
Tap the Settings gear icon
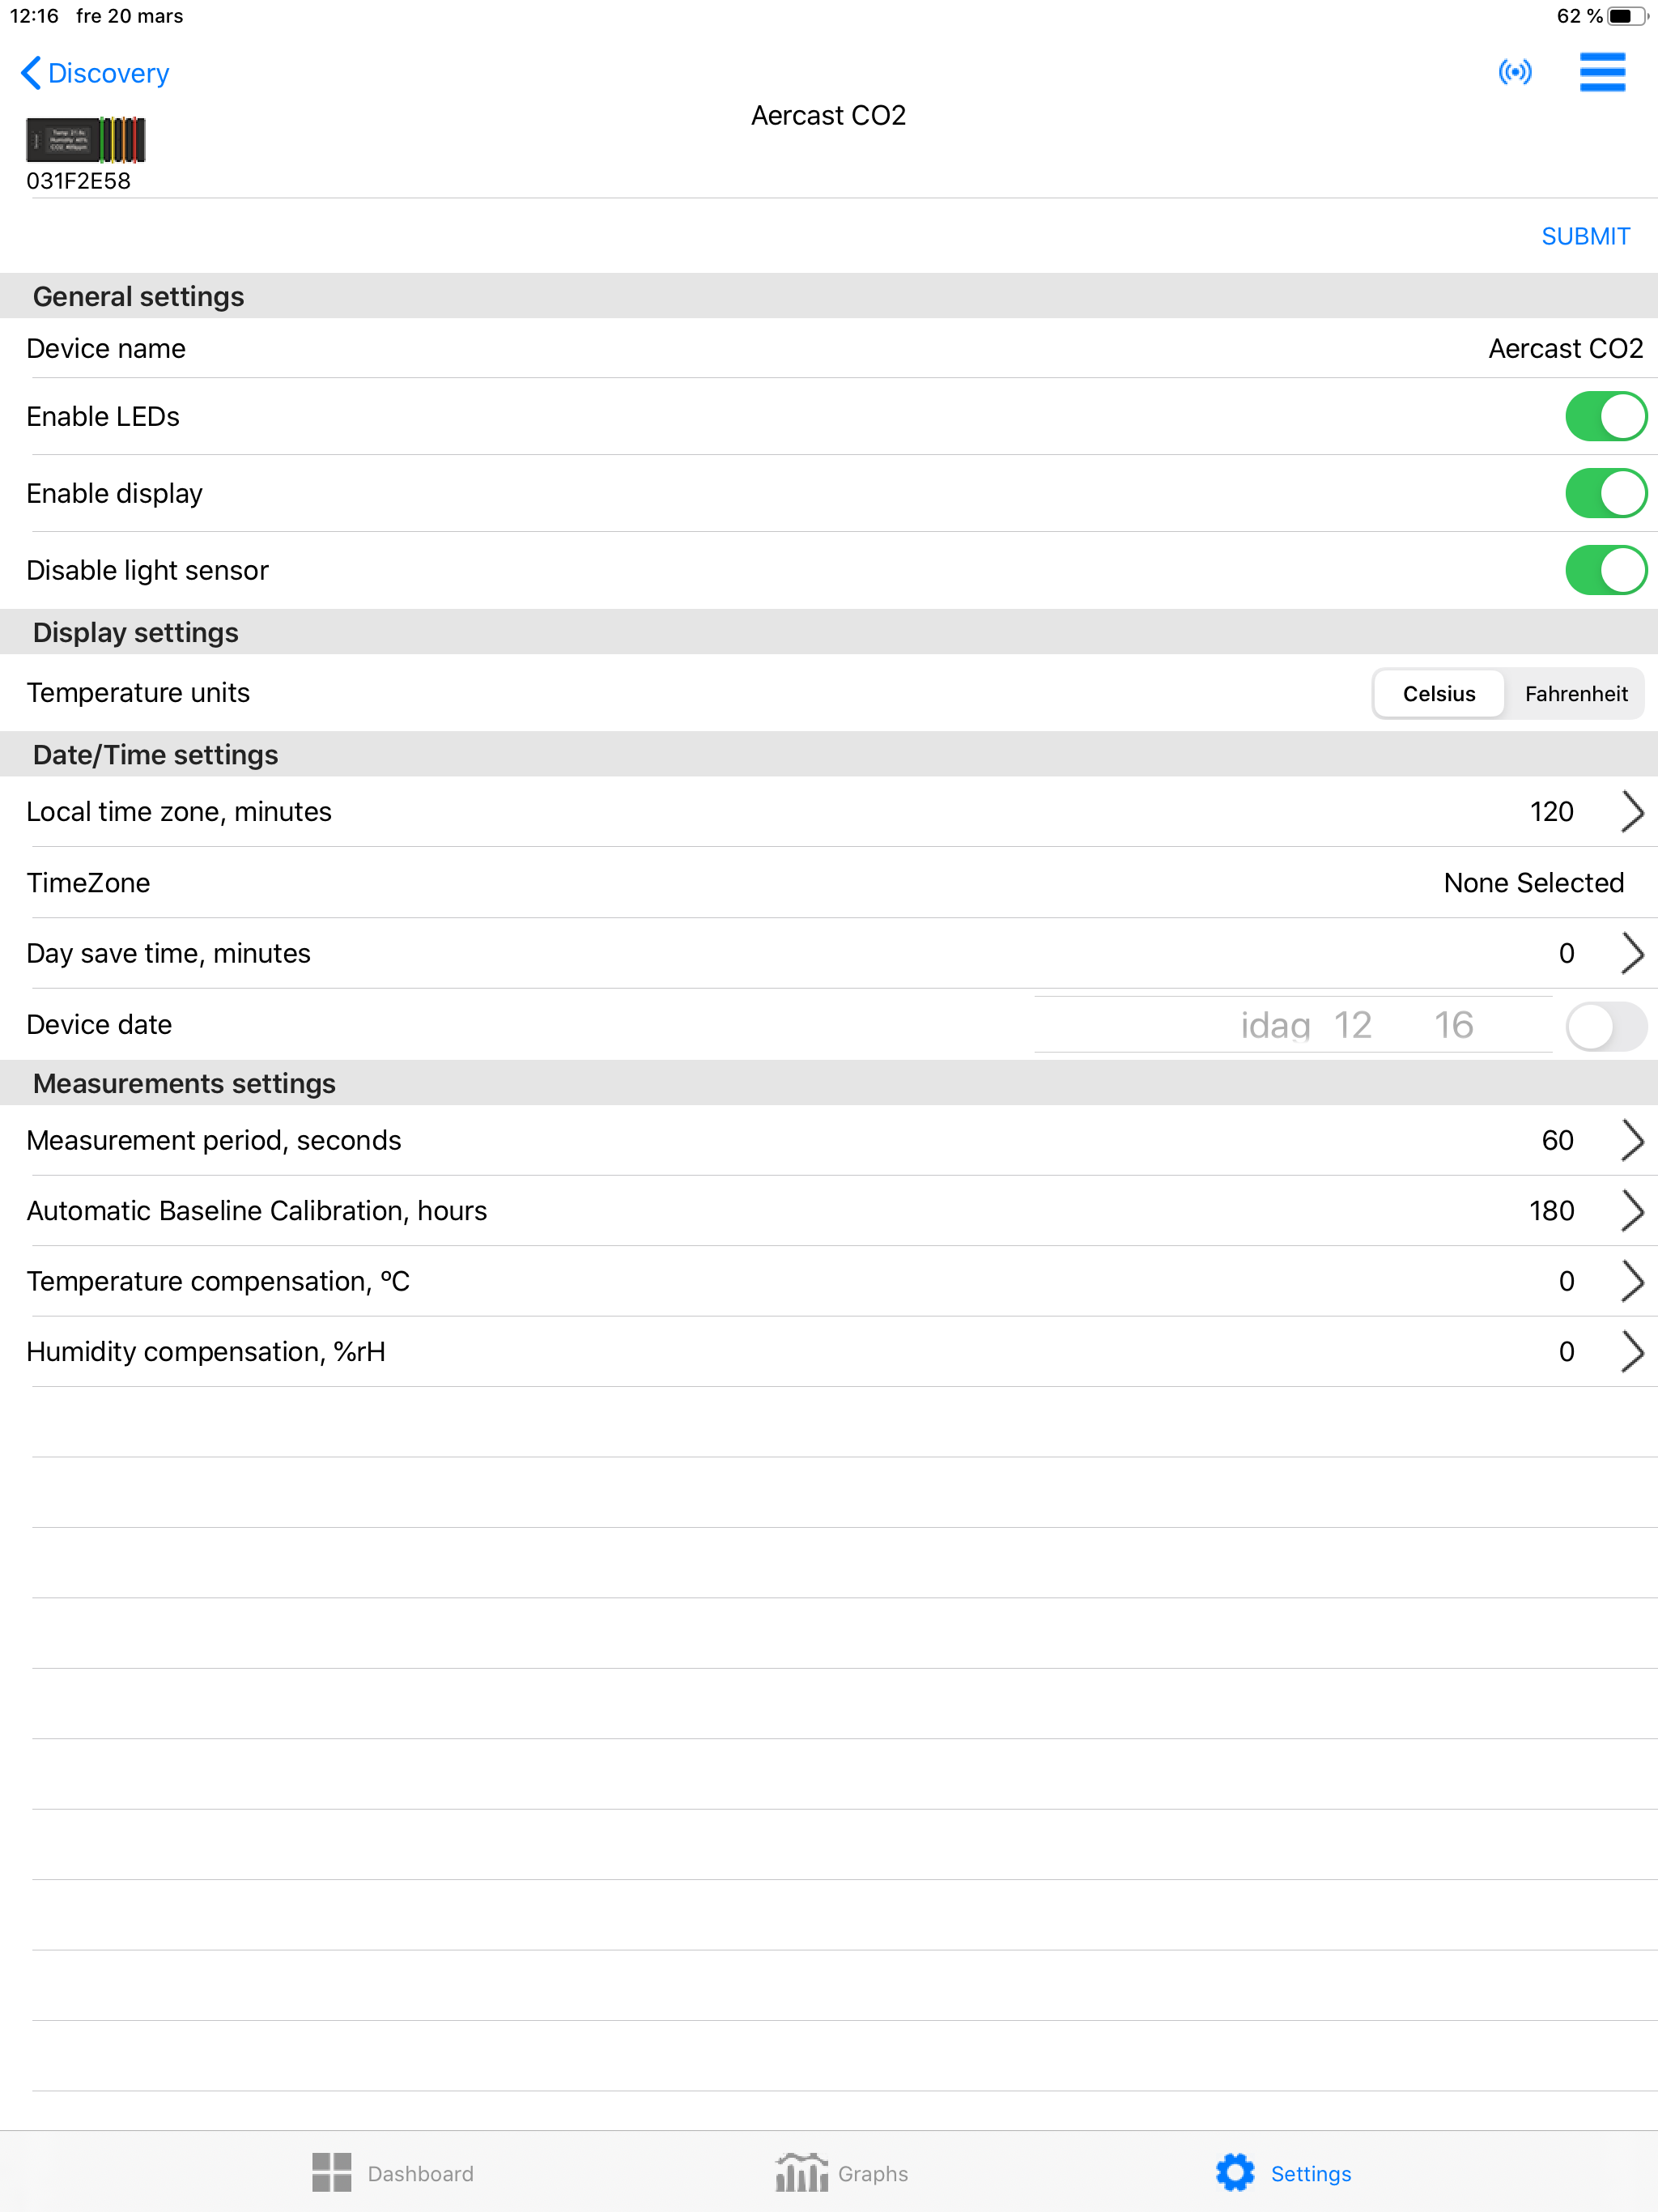click(1235, 2172)
